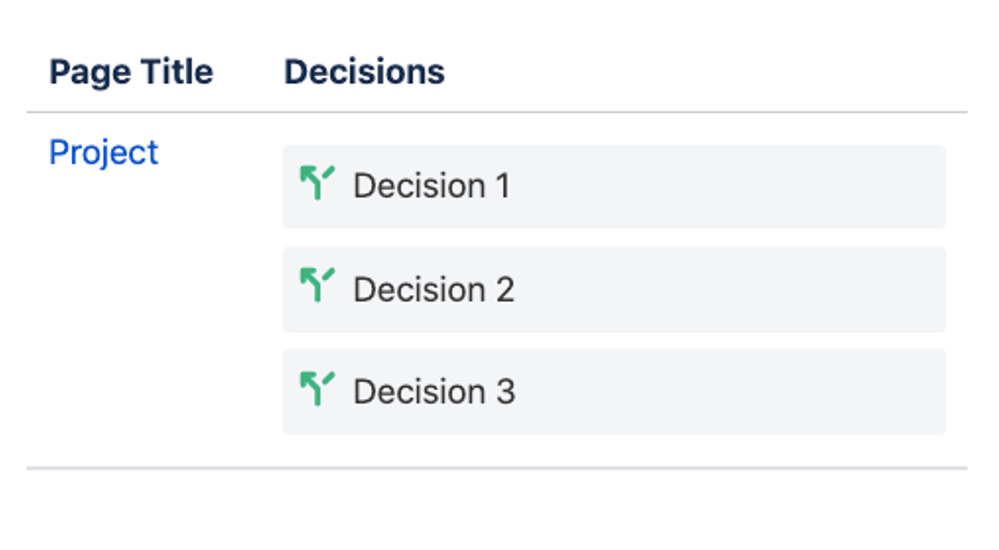This screenshot has height=550, width=999.
Task: Click the numeral 2 in Decision 2
Action: click(x=503, y=289)
